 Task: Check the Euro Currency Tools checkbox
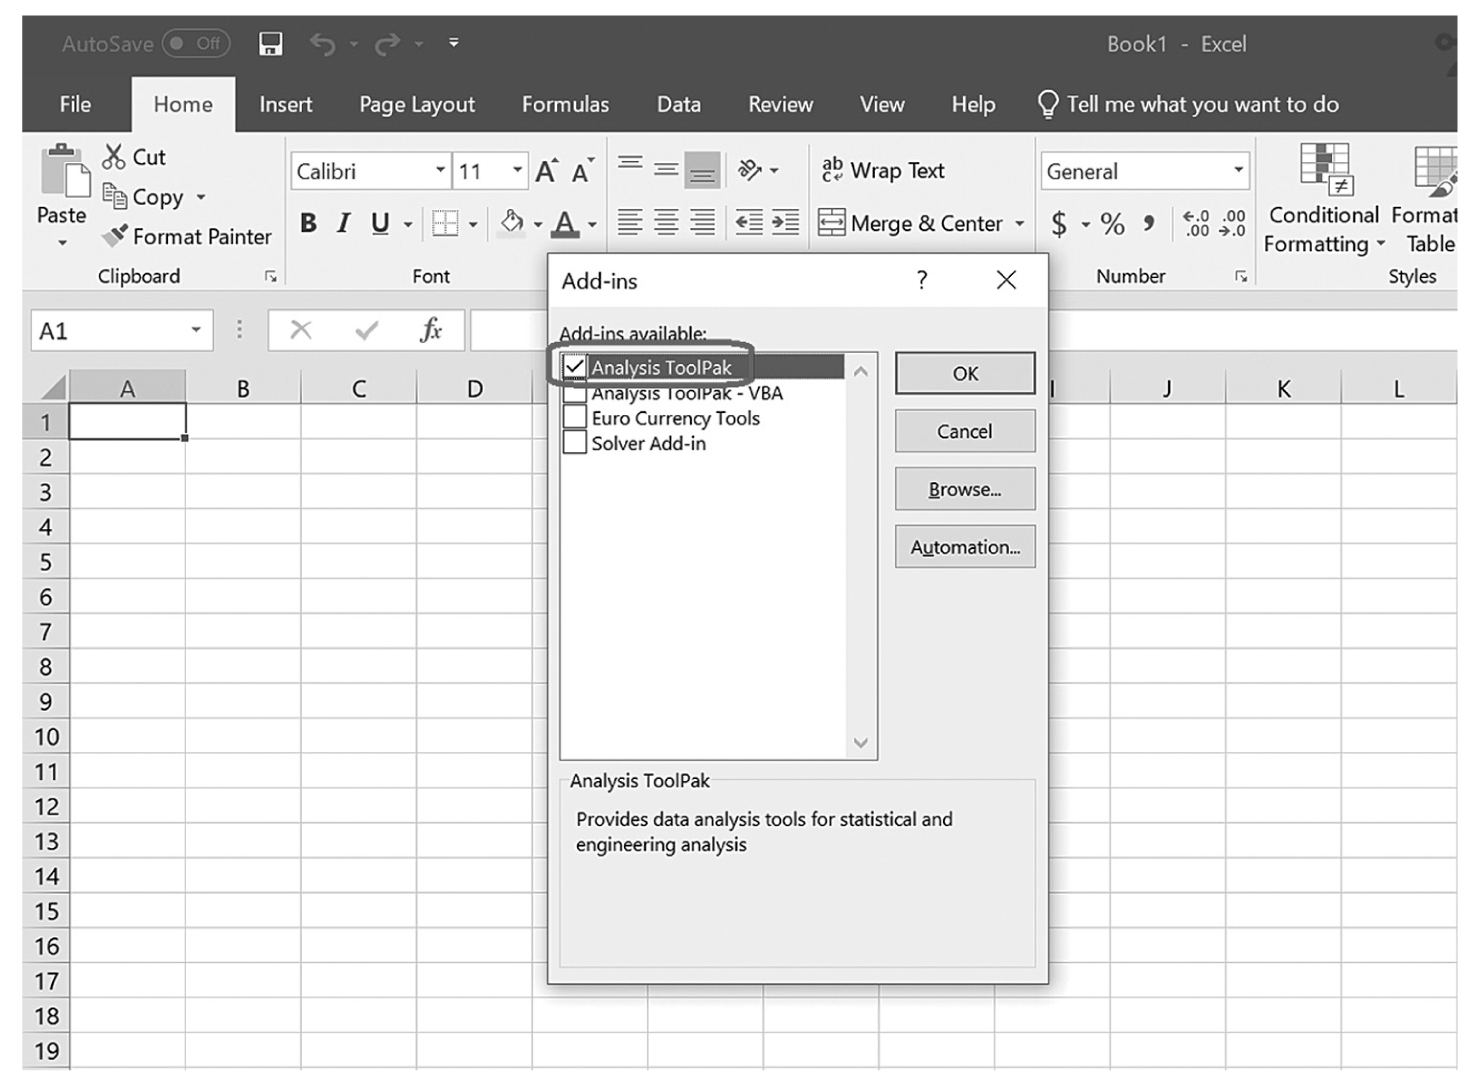click(x=575, y=418)
